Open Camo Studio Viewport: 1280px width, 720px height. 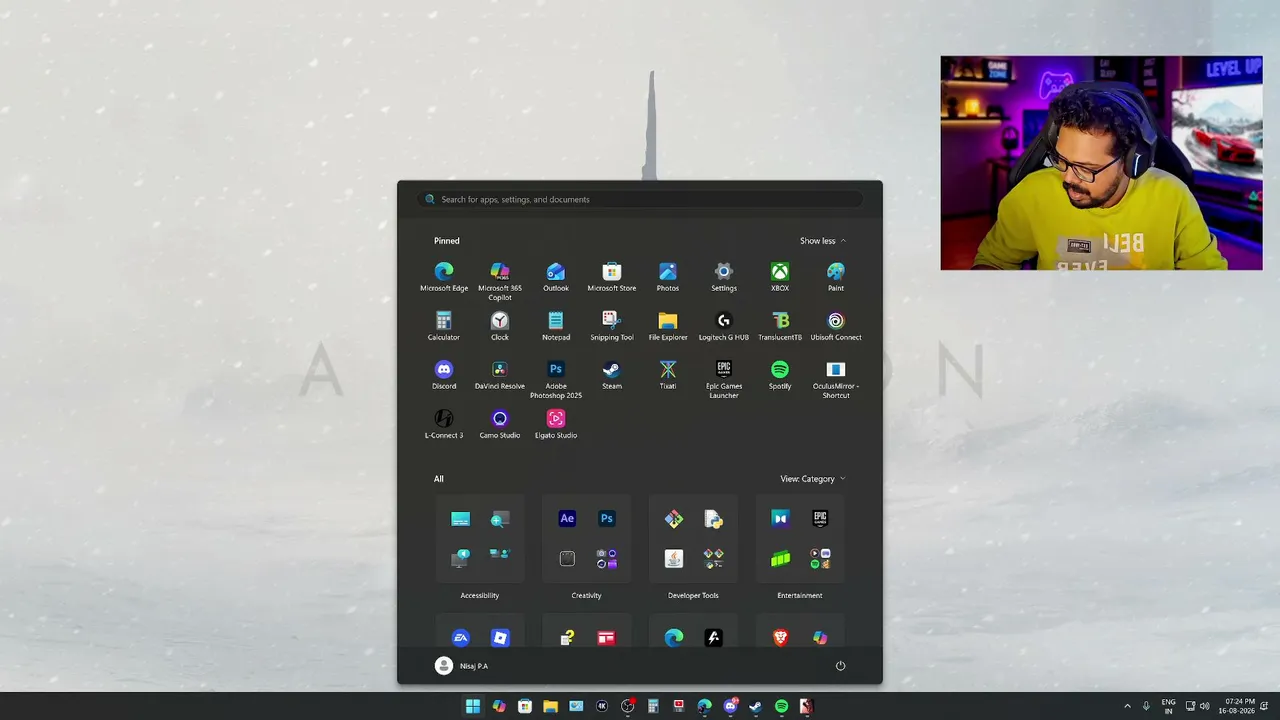coord(500,423)
